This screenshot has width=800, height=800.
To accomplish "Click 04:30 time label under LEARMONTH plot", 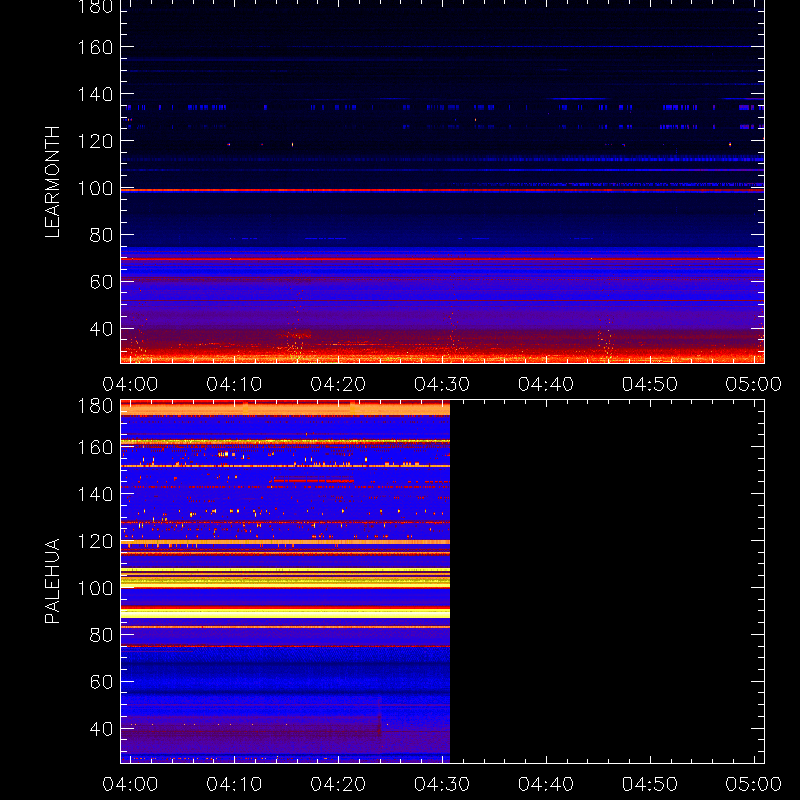I will (x=442, y=384).
